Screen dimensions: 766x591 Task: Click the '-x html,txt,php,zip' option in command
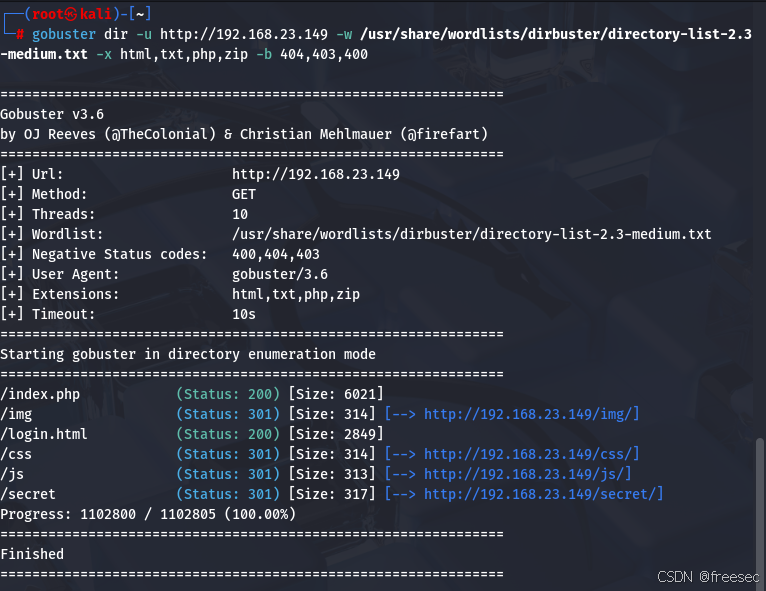172,54
